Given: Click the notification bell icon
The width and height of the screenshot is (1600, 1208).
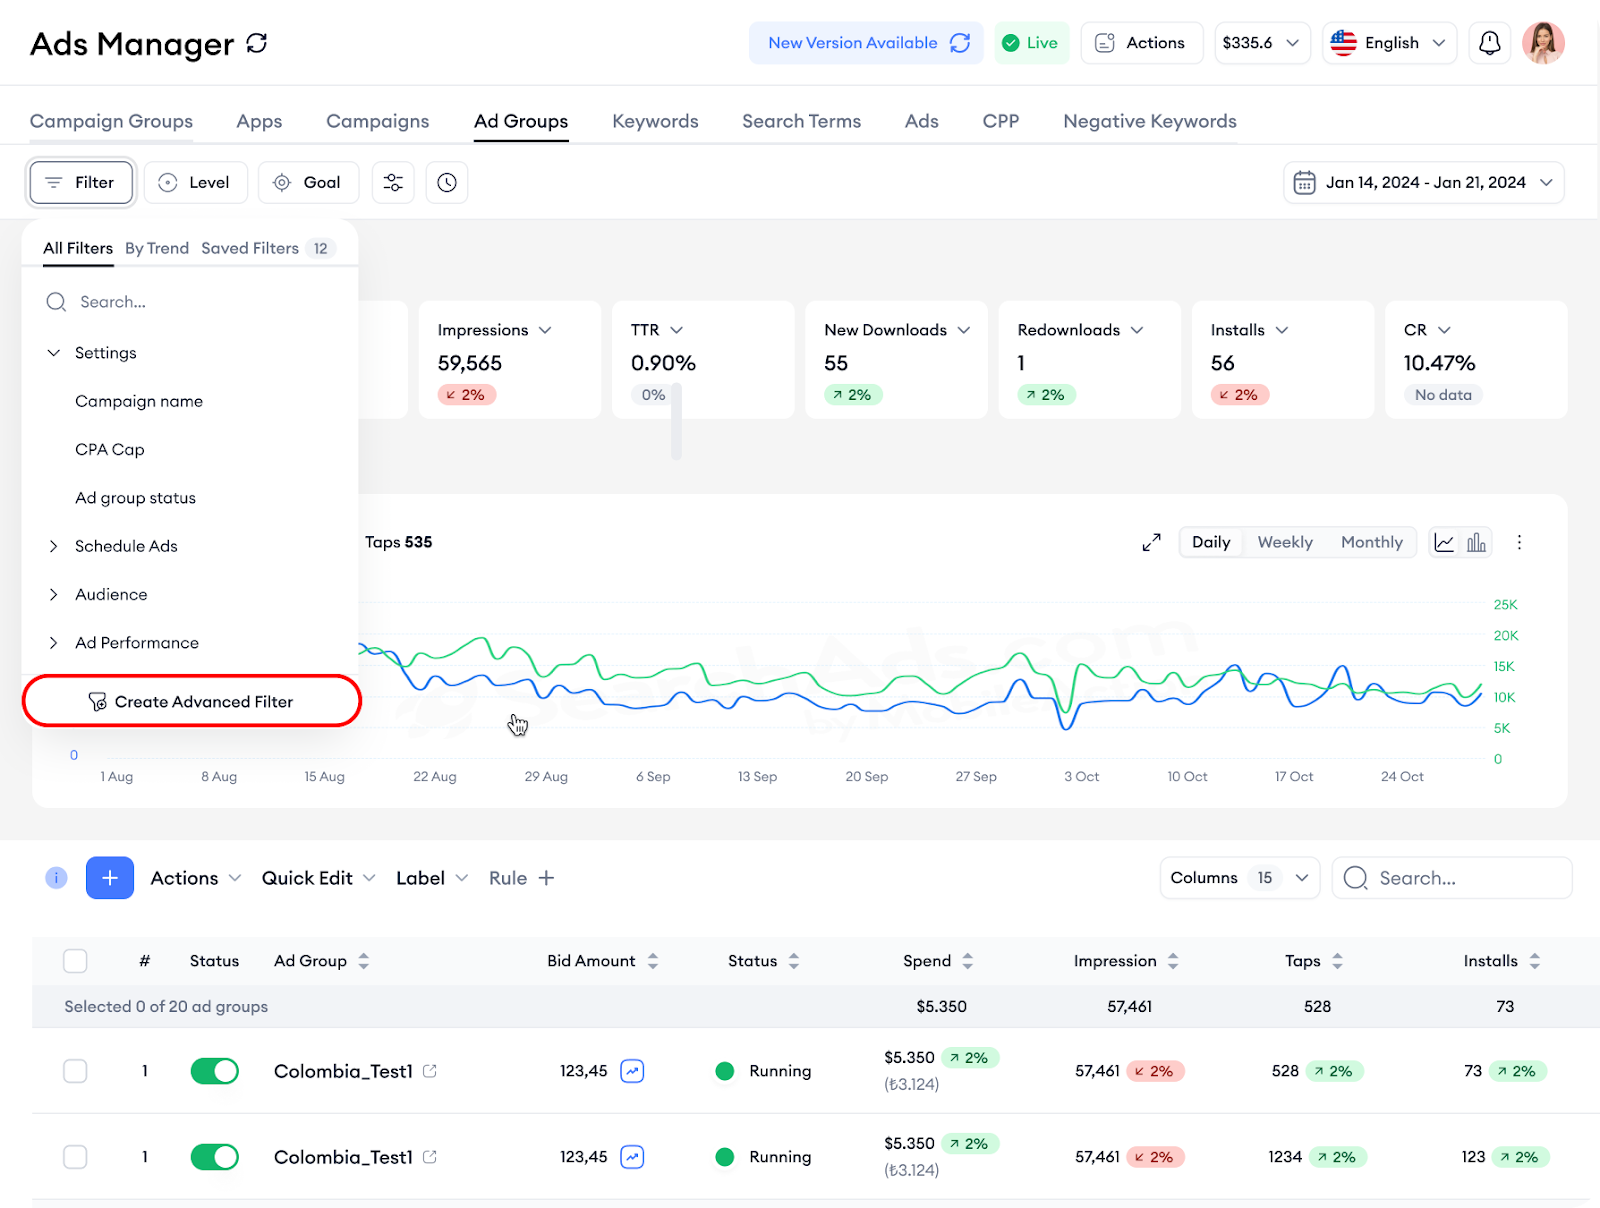Looking at the screenshot, I should [1489, 43].
